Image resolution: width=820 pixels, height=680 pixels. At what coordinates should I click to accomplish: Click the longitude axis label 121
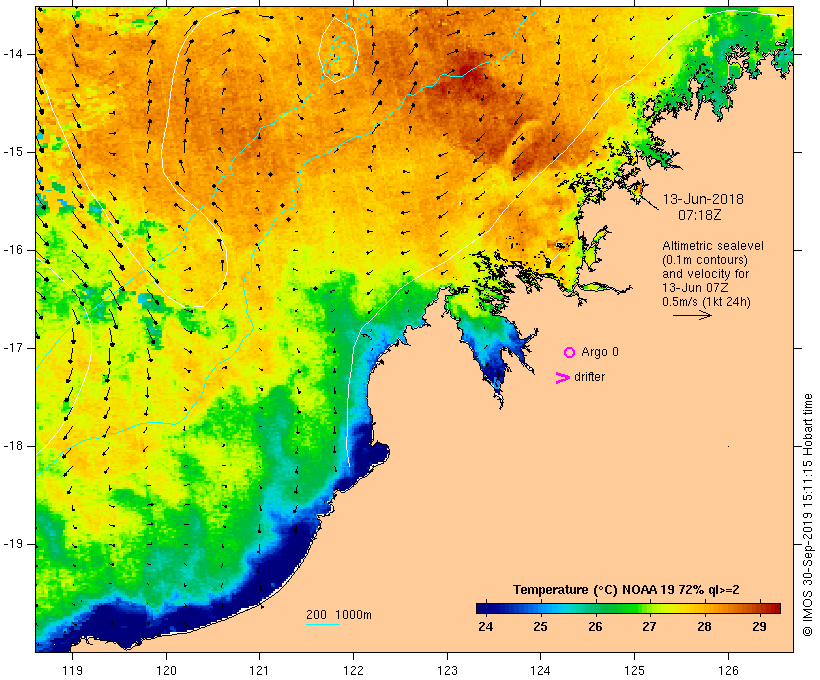[x=259, y=670]
